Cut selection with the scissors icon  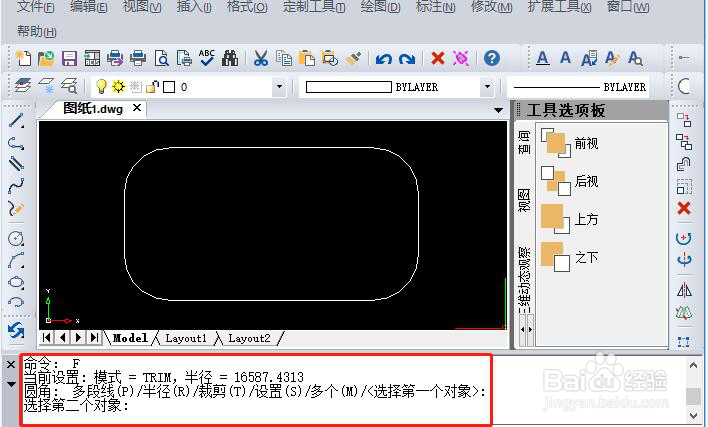click(261, 58)
